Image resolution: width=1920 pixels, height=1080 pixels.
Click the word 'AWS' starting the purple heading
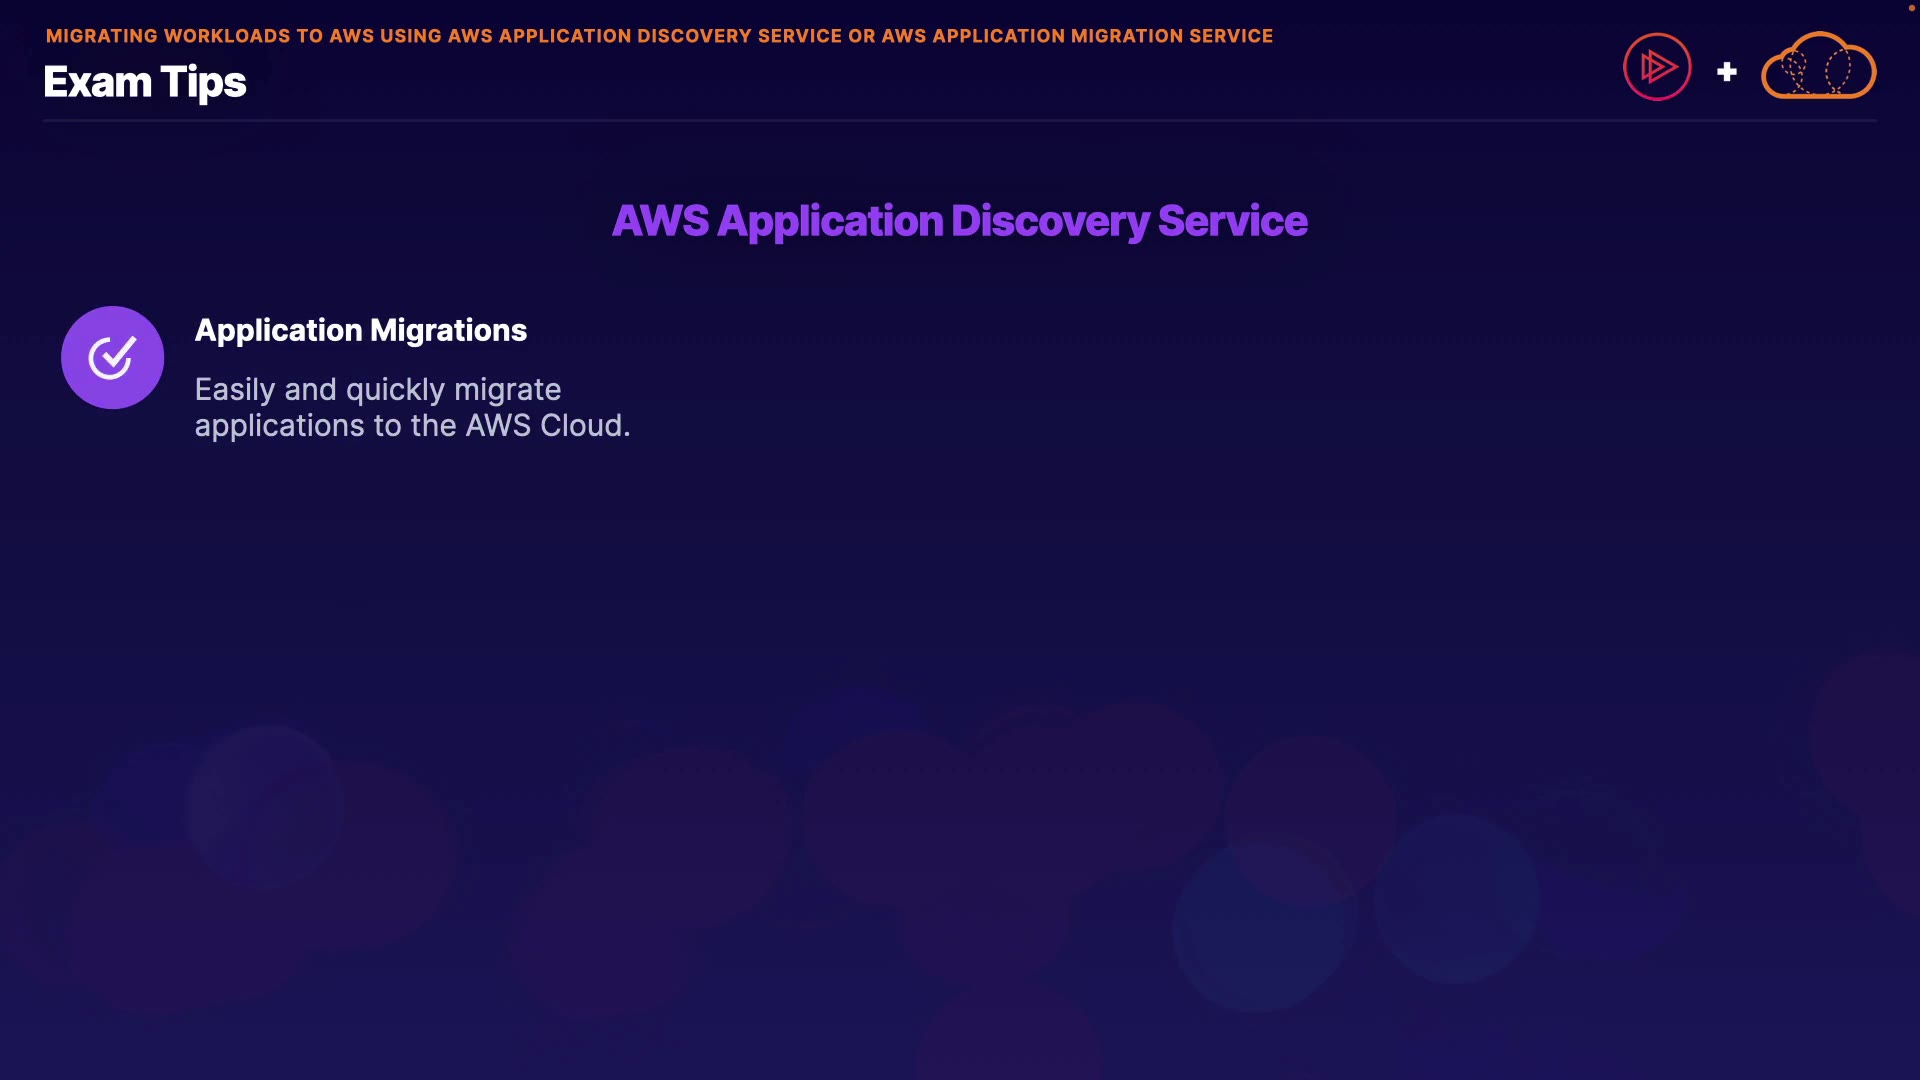coord(660,221)
